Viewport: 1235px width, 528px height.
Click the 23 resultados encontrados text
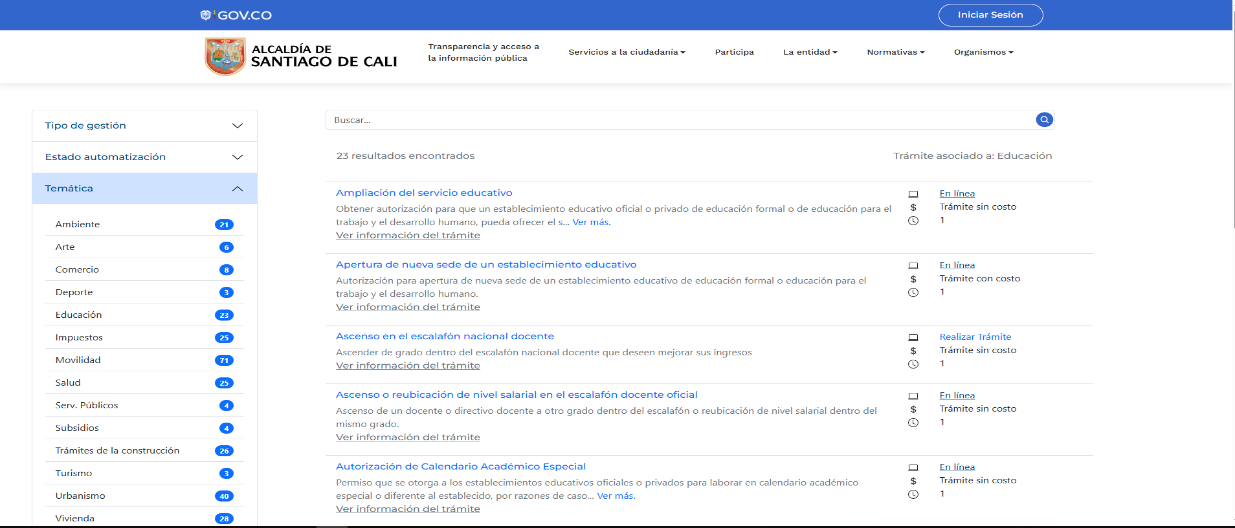coord(406,156)
